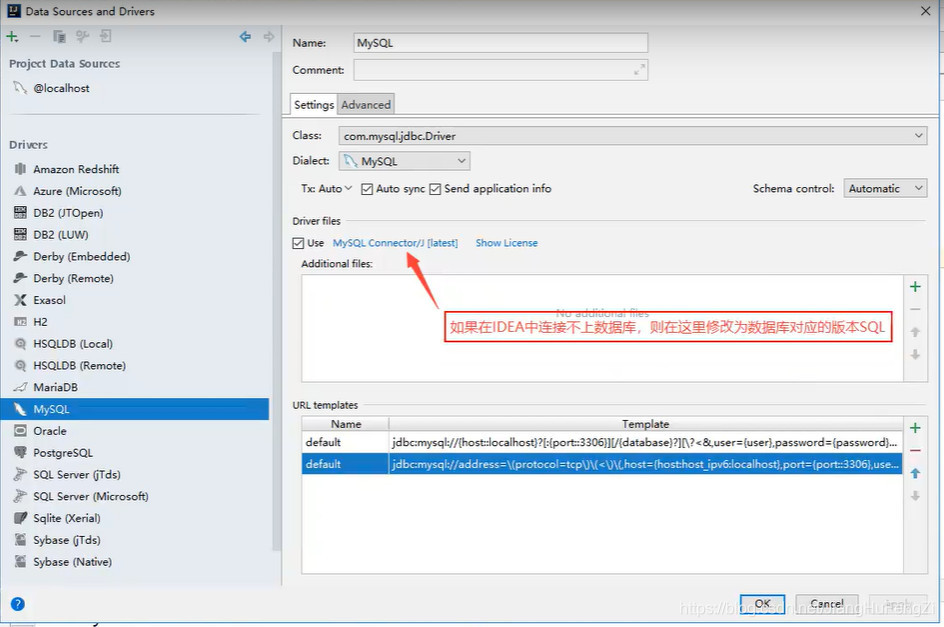
Task: Click the green plus add data source icon
Action: (12, 37)
